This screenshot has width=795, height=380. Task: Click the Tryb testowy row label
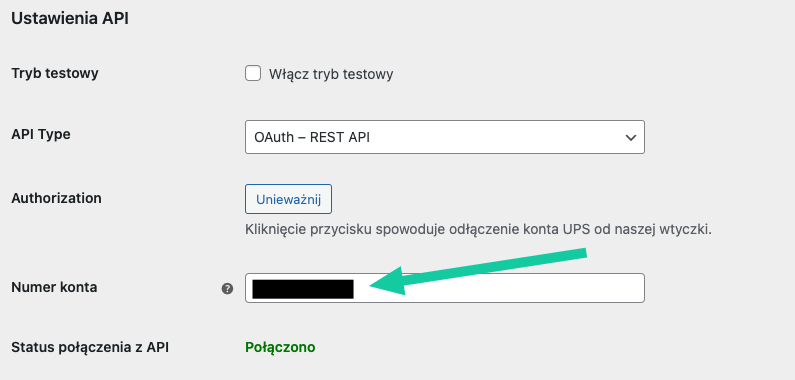pyautogui.click(x=55, y=74)
